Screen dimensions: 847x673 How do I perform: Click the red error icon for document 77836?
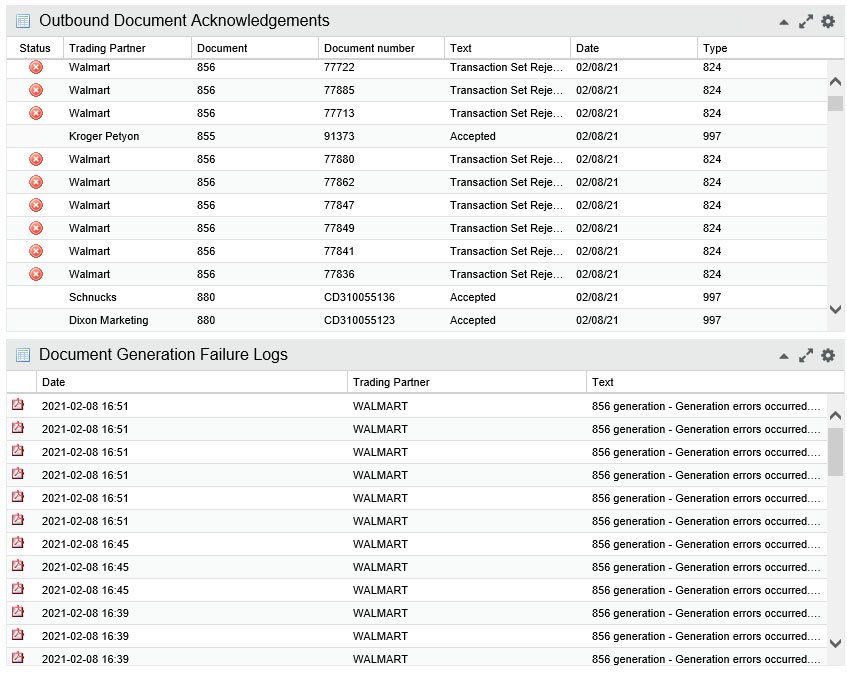point(36,274)
